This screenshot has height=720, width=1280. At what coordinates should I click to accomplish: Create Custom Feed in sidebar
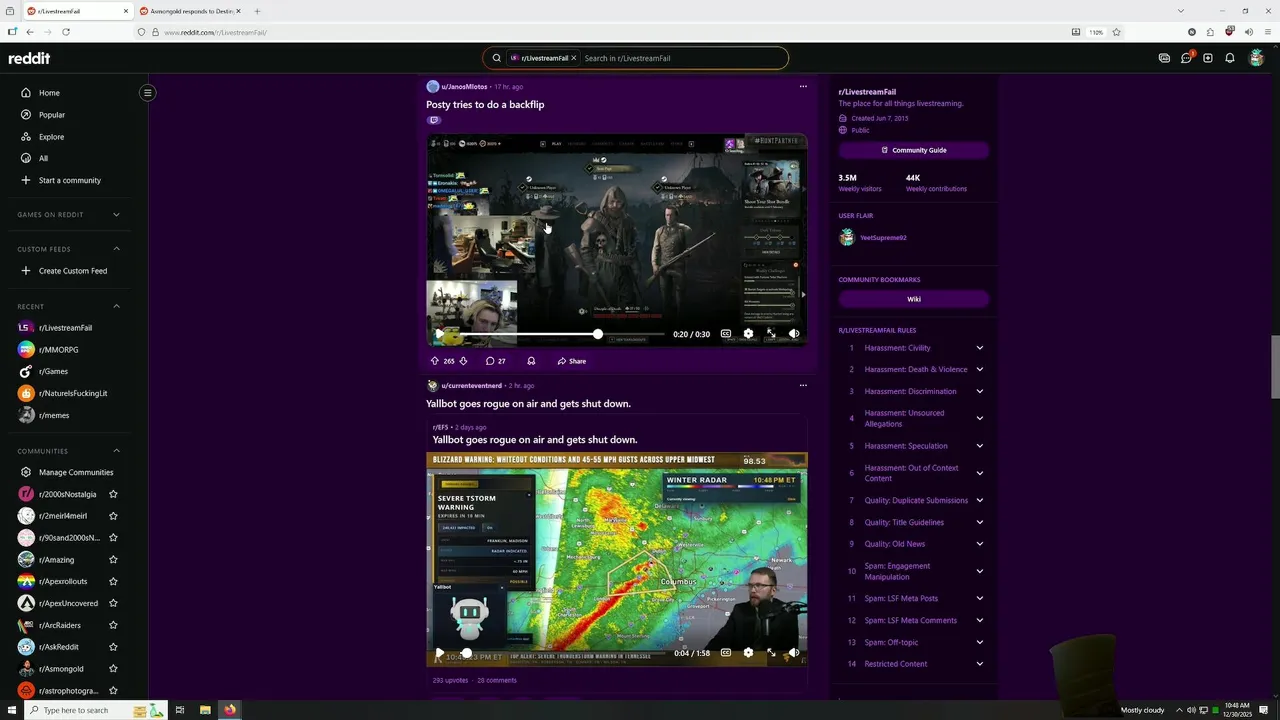click(x=74, y=271)
